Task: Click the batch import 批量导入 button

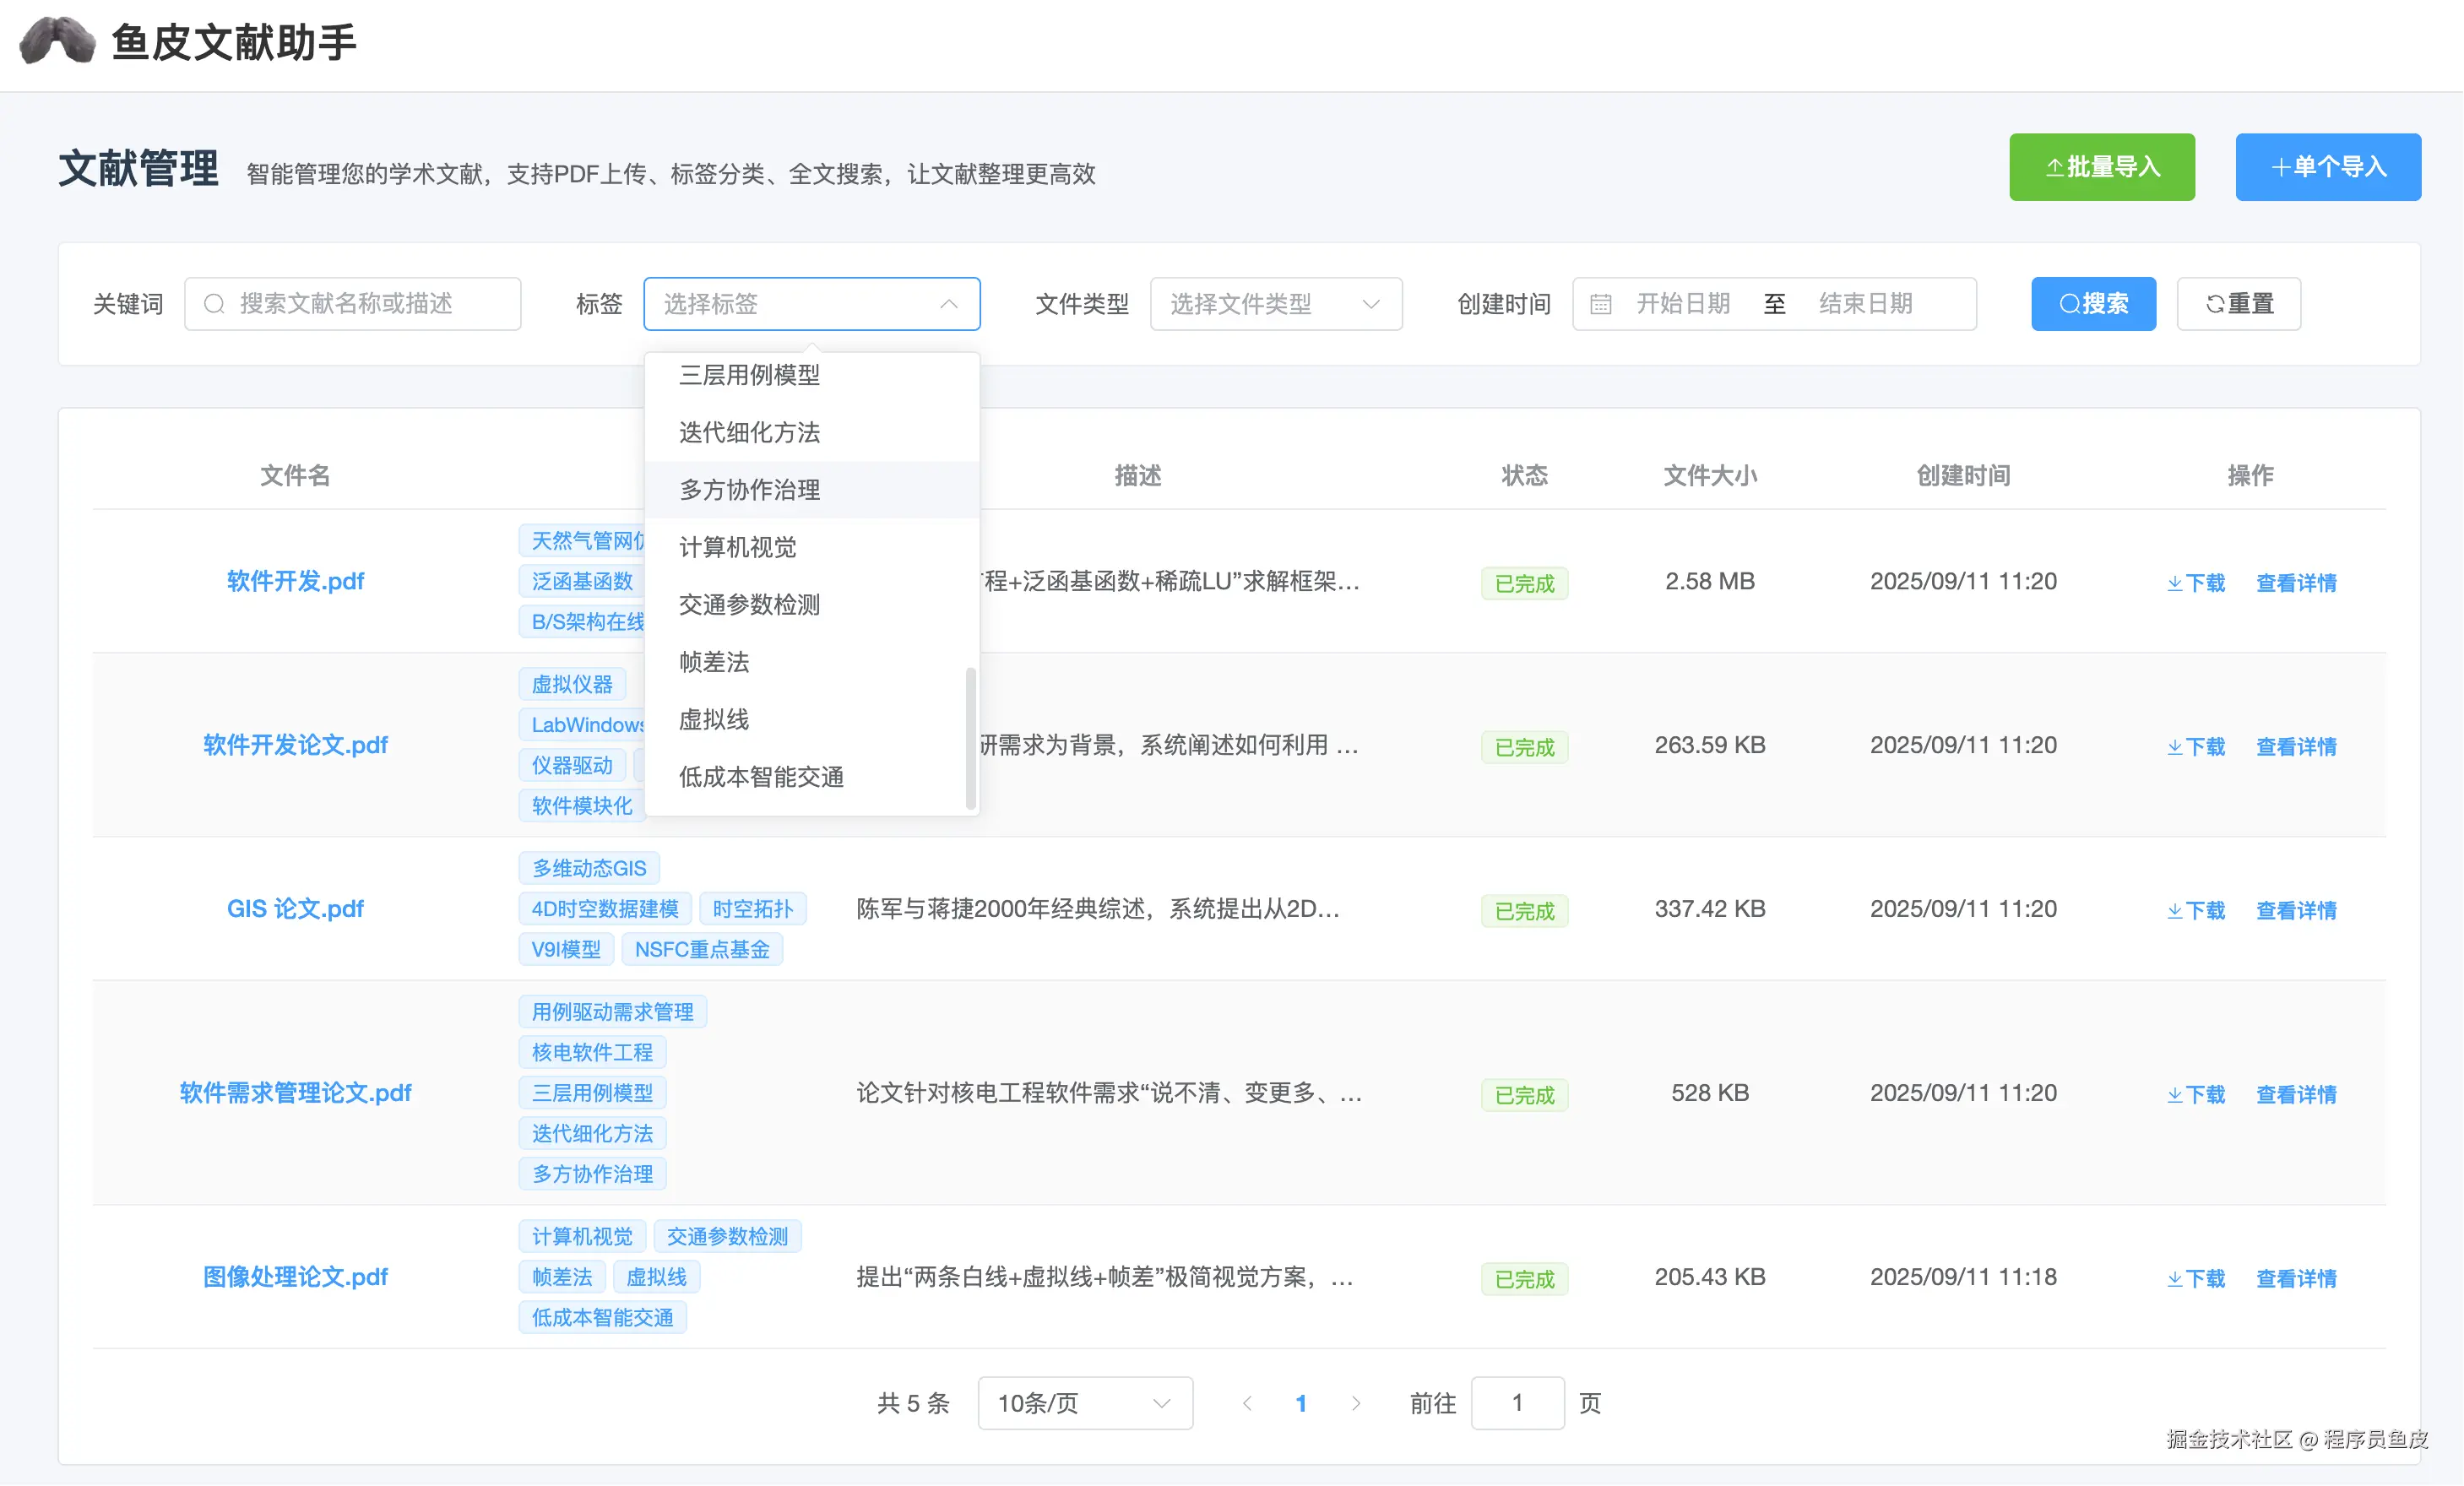Action: [x=2101, y=167]
